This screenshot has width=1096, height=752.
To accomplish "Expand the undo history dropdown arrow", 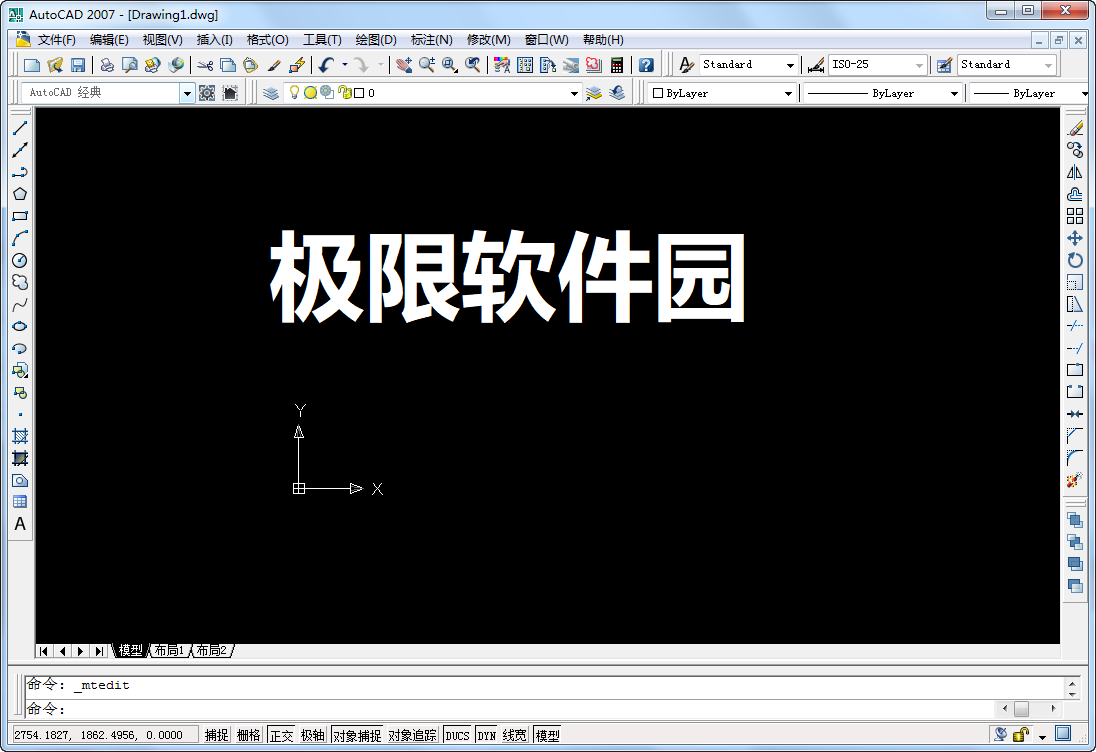I will tap(345, 65).
